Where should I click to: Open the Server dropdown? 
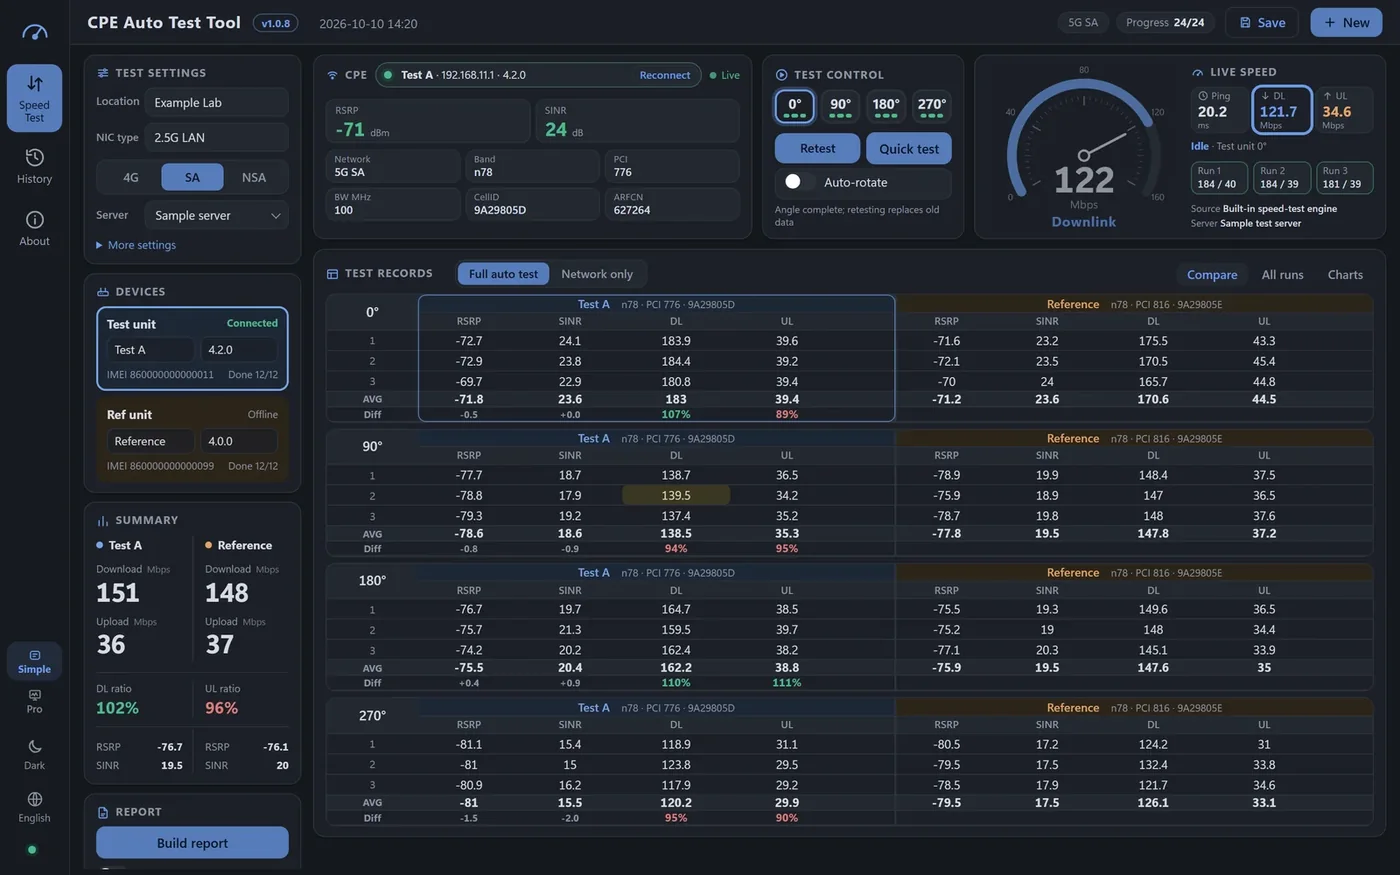pyautogui.click(x=216, y=215)
